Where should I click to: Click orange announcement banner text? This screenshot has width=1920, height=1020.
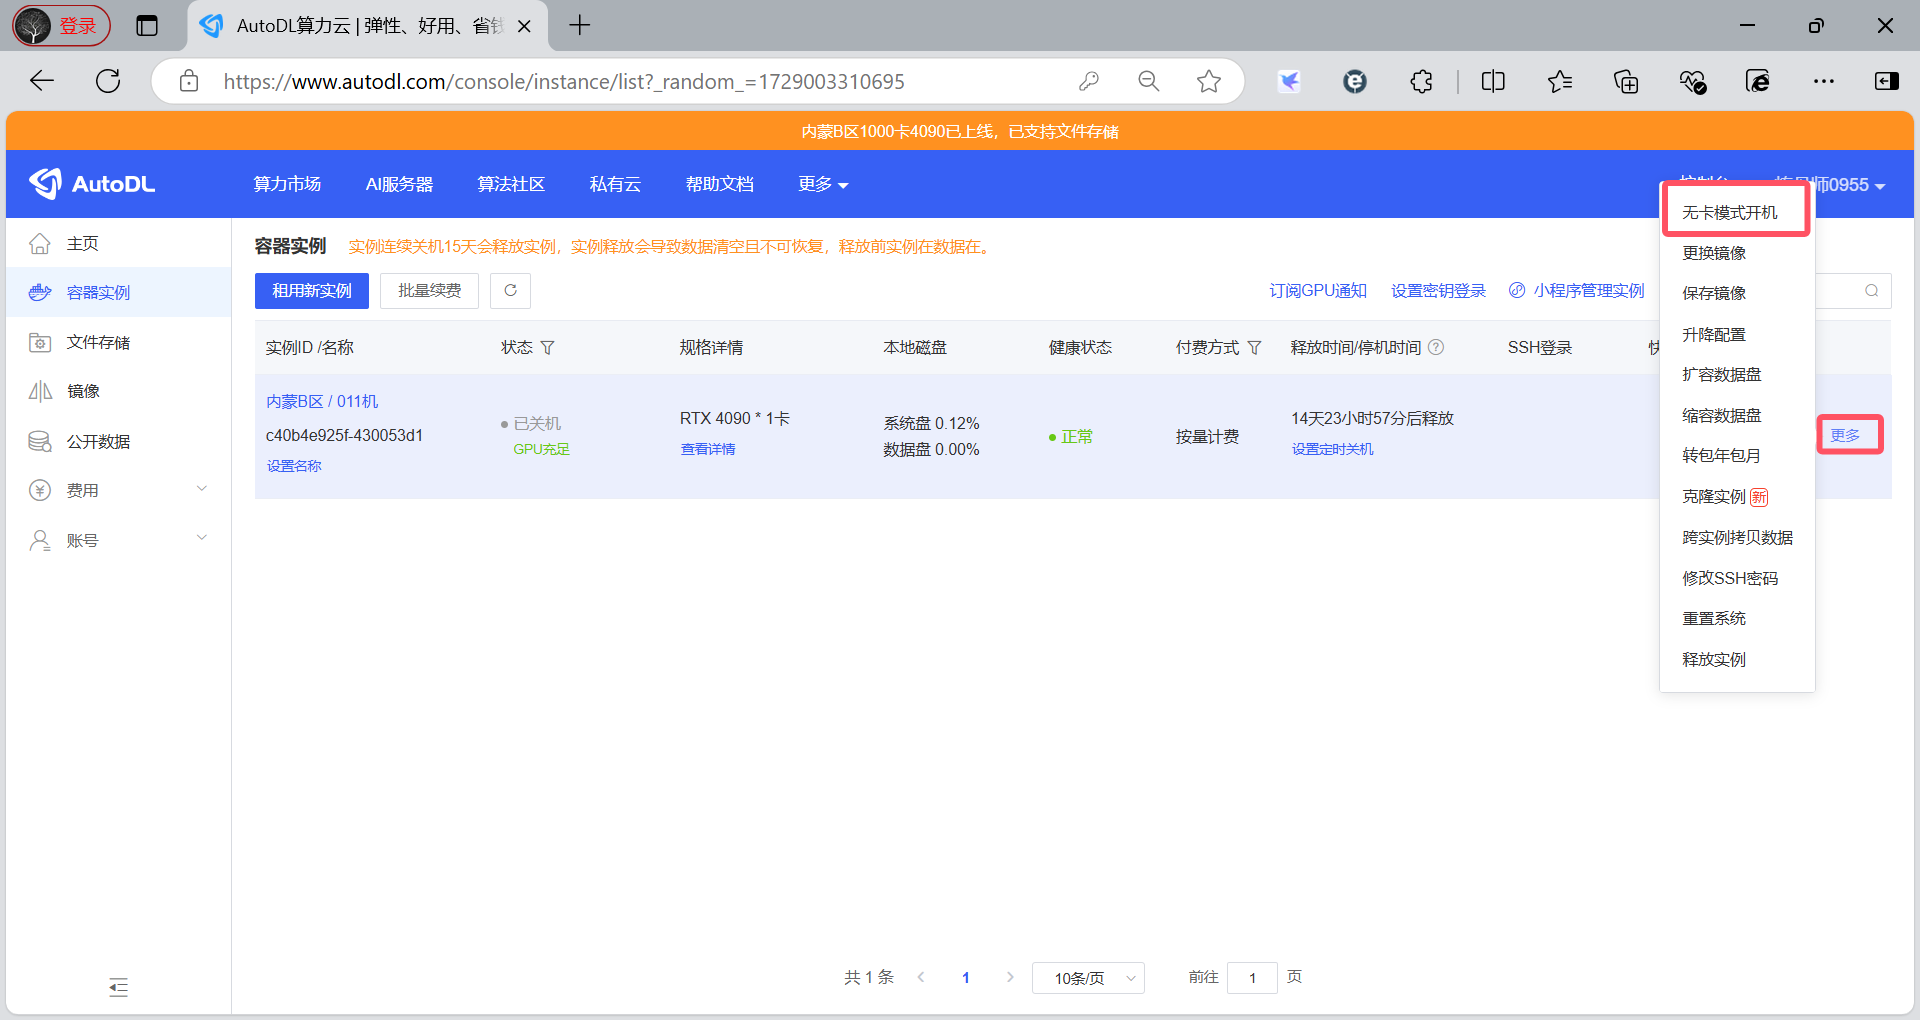pos(960,132)
